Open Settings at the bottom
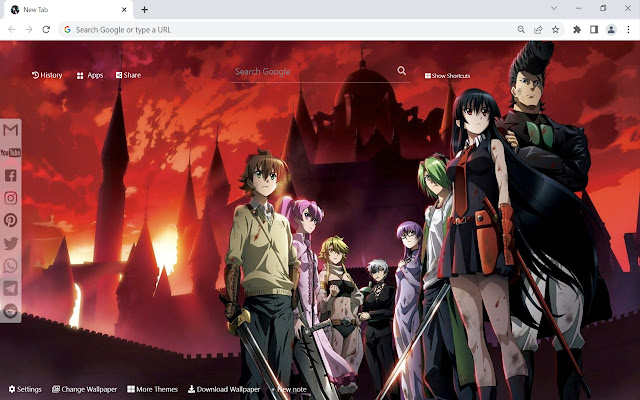Screen dimensions: 640x400 25,389
